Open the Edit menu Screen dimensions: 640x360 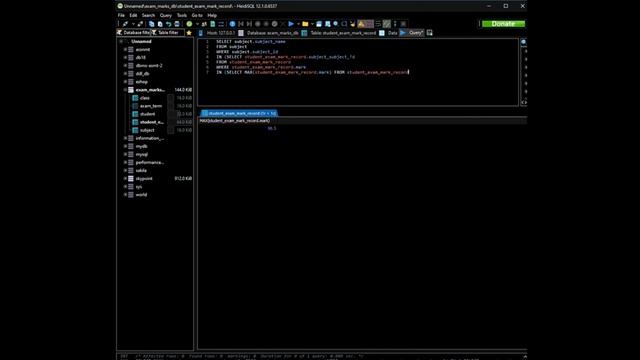pos(133,15)
